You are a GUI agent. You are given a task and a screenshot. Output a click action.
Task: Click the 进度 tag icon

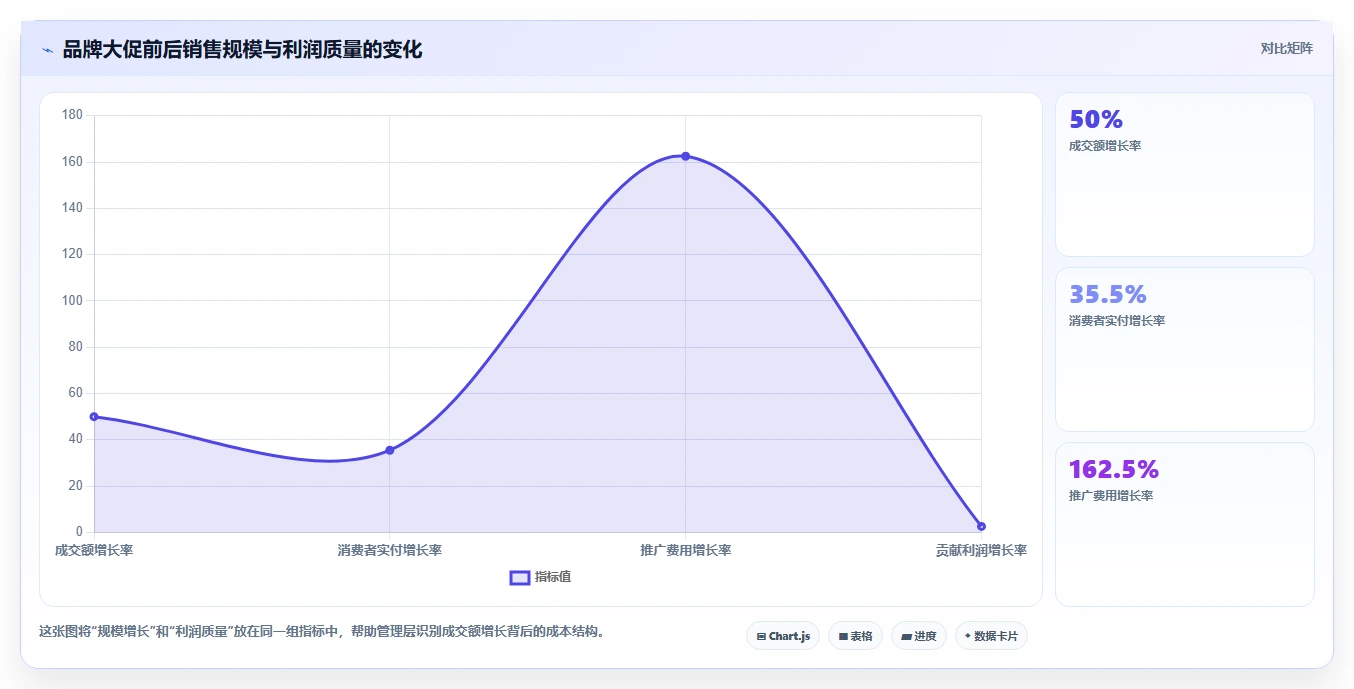906,636
